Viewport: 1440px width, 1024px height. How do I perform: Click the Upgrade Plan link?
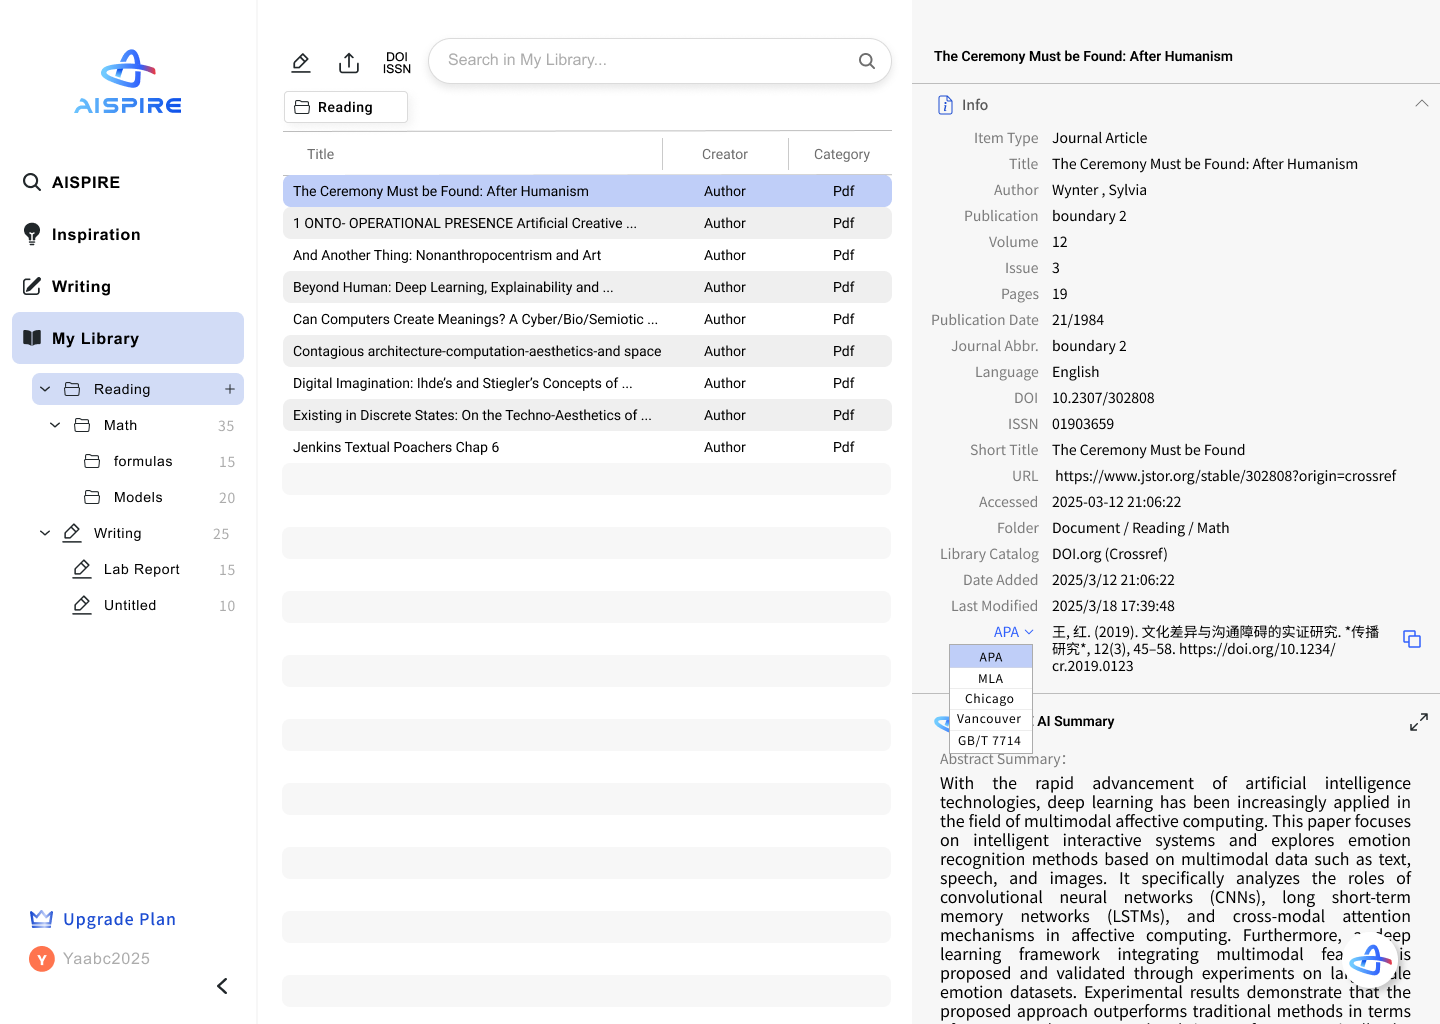point(119,919)
